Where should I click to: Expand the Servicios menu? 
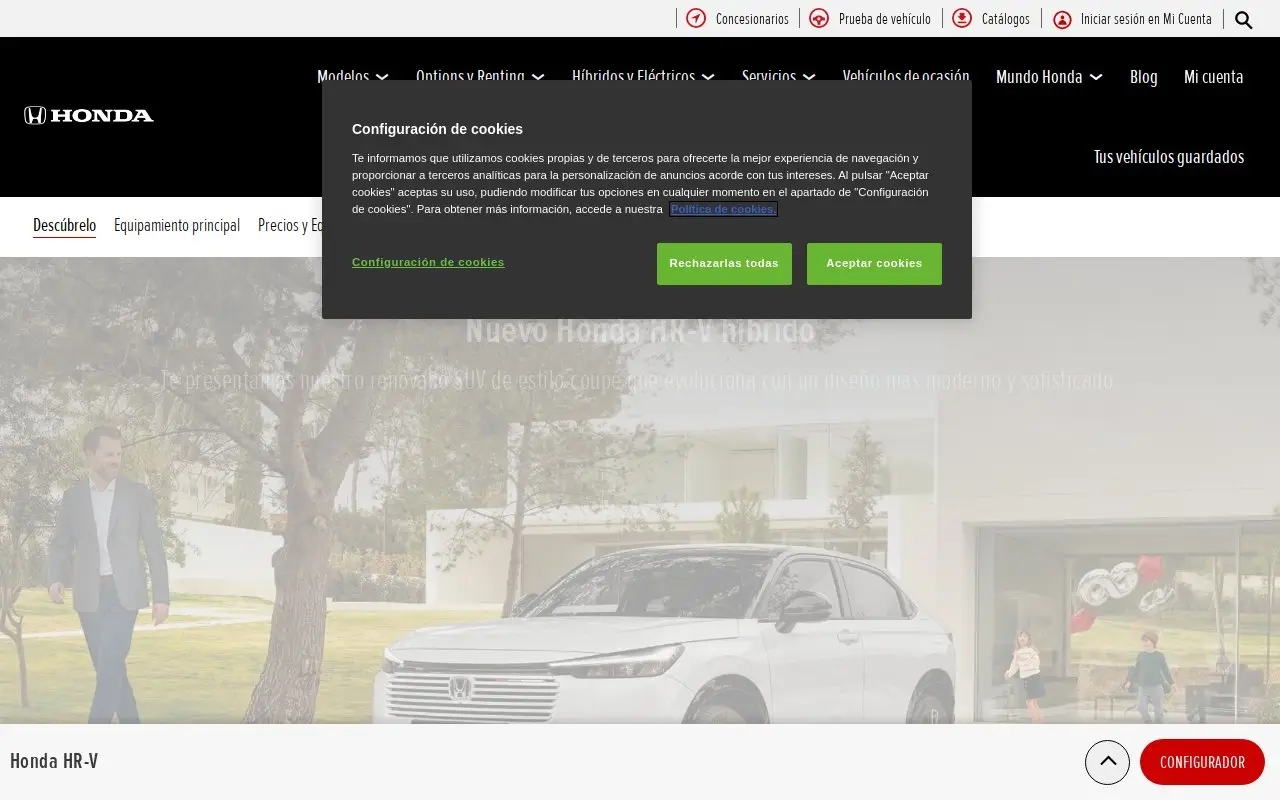point(778,76)
